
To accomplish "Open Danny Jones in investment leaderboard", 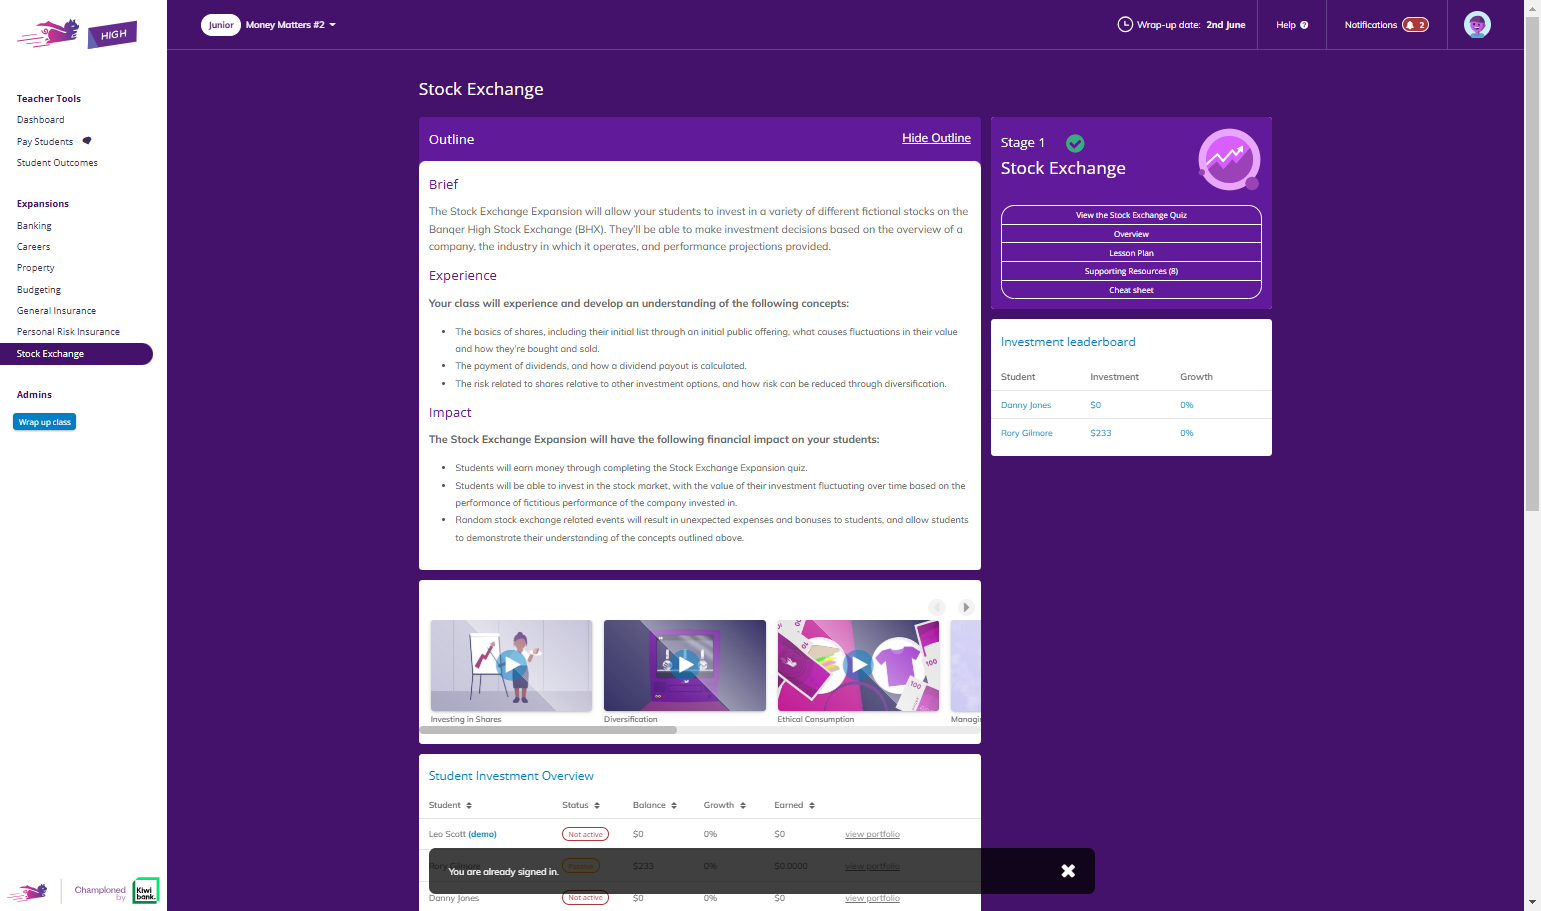I will pyautogui.click(x=1026, y=405).
